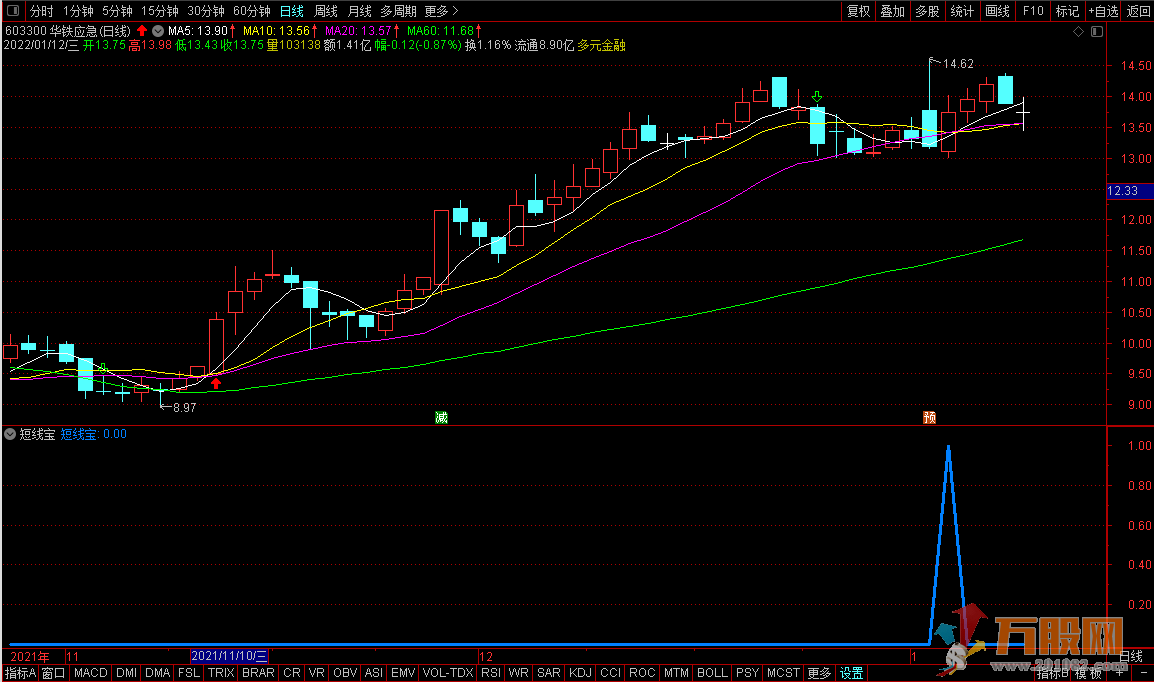The height and width of the screenshot is (682, 1154).
Task: Select the ROC indicator
Action: click(x=642, y=673)
